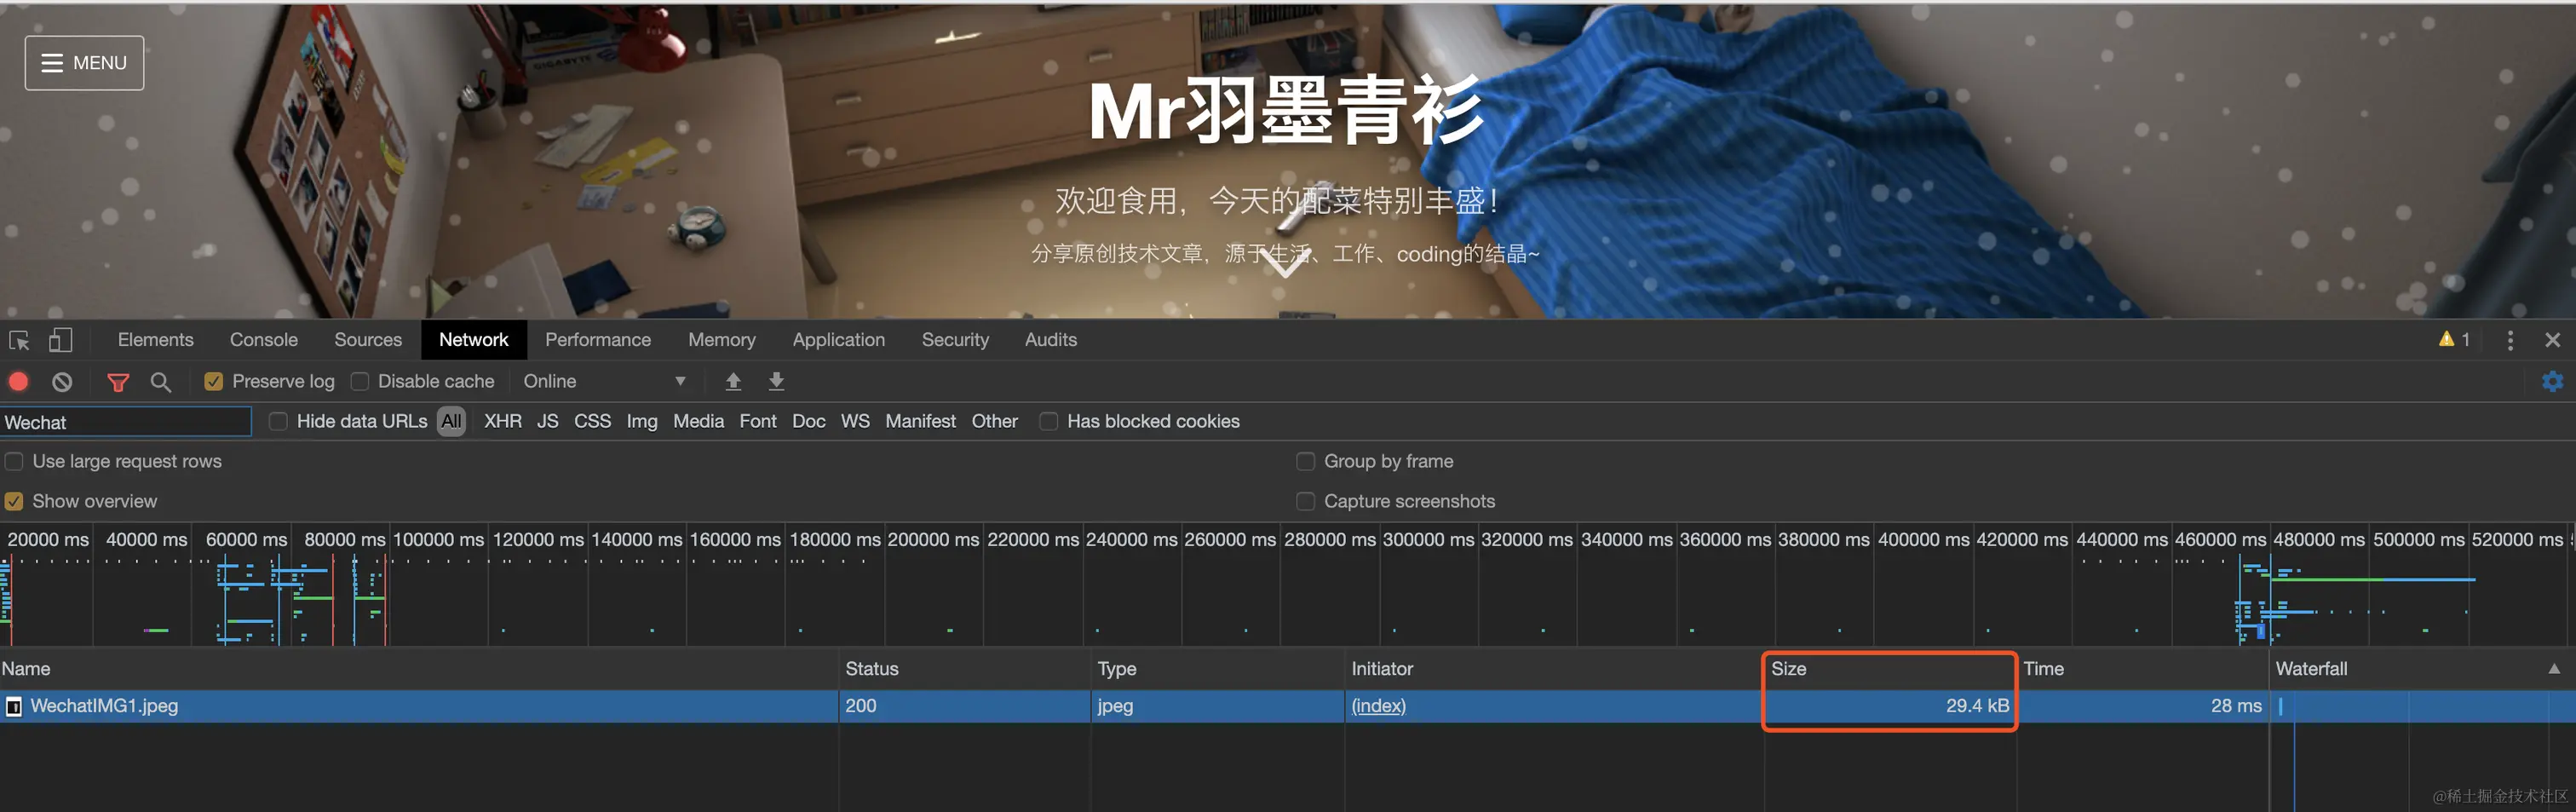The height and width of the screenshot is (812, 2576).
Task: Click the 480000 ms overview timeline marker
Action: click(2319, 540)
